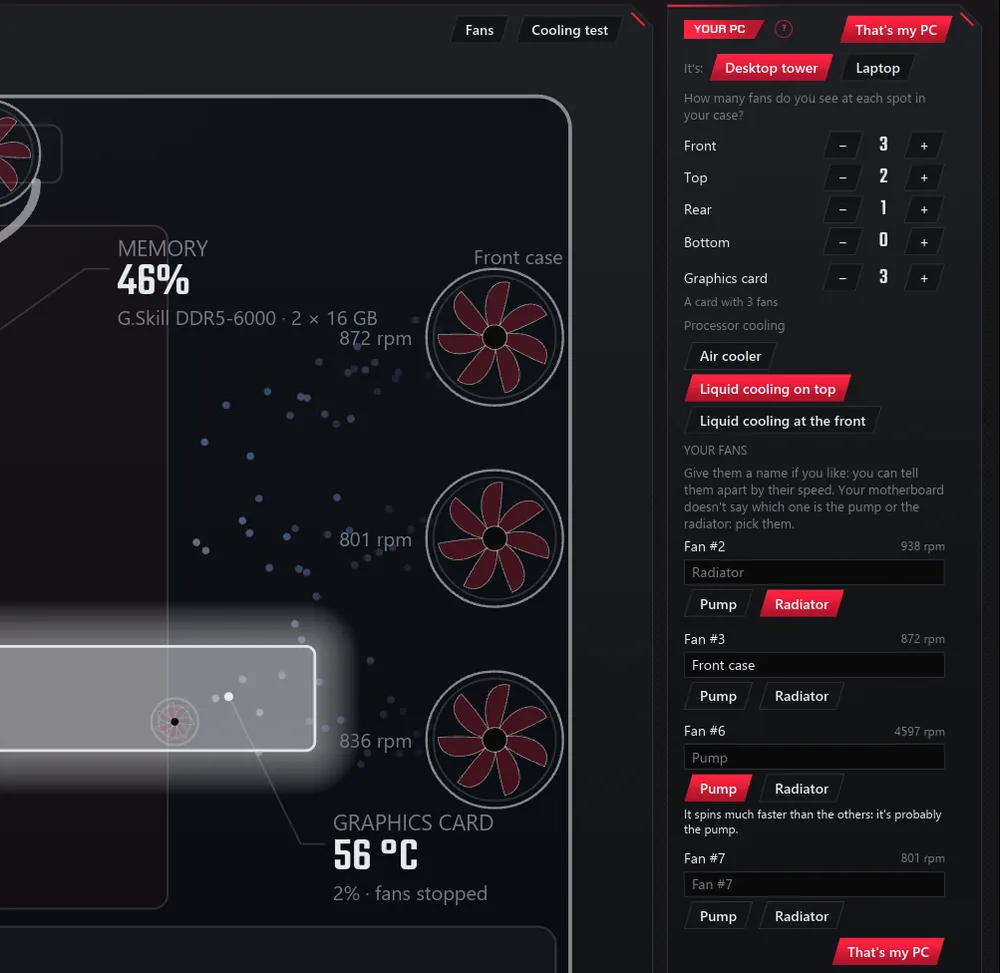1000x973 pixels.
Task: Mark Fan #2 as Pump
Action: 718,604
